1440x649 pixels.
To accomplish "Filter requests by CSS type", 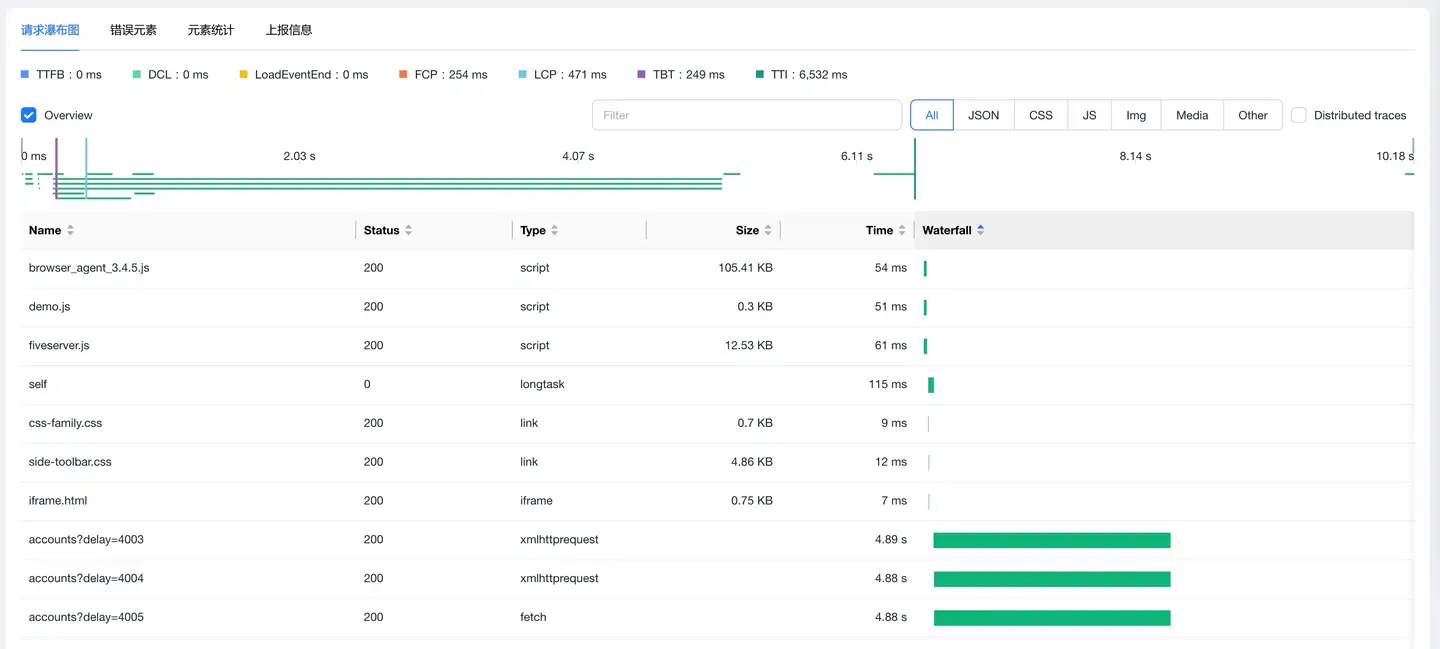I will [1040, 115].
